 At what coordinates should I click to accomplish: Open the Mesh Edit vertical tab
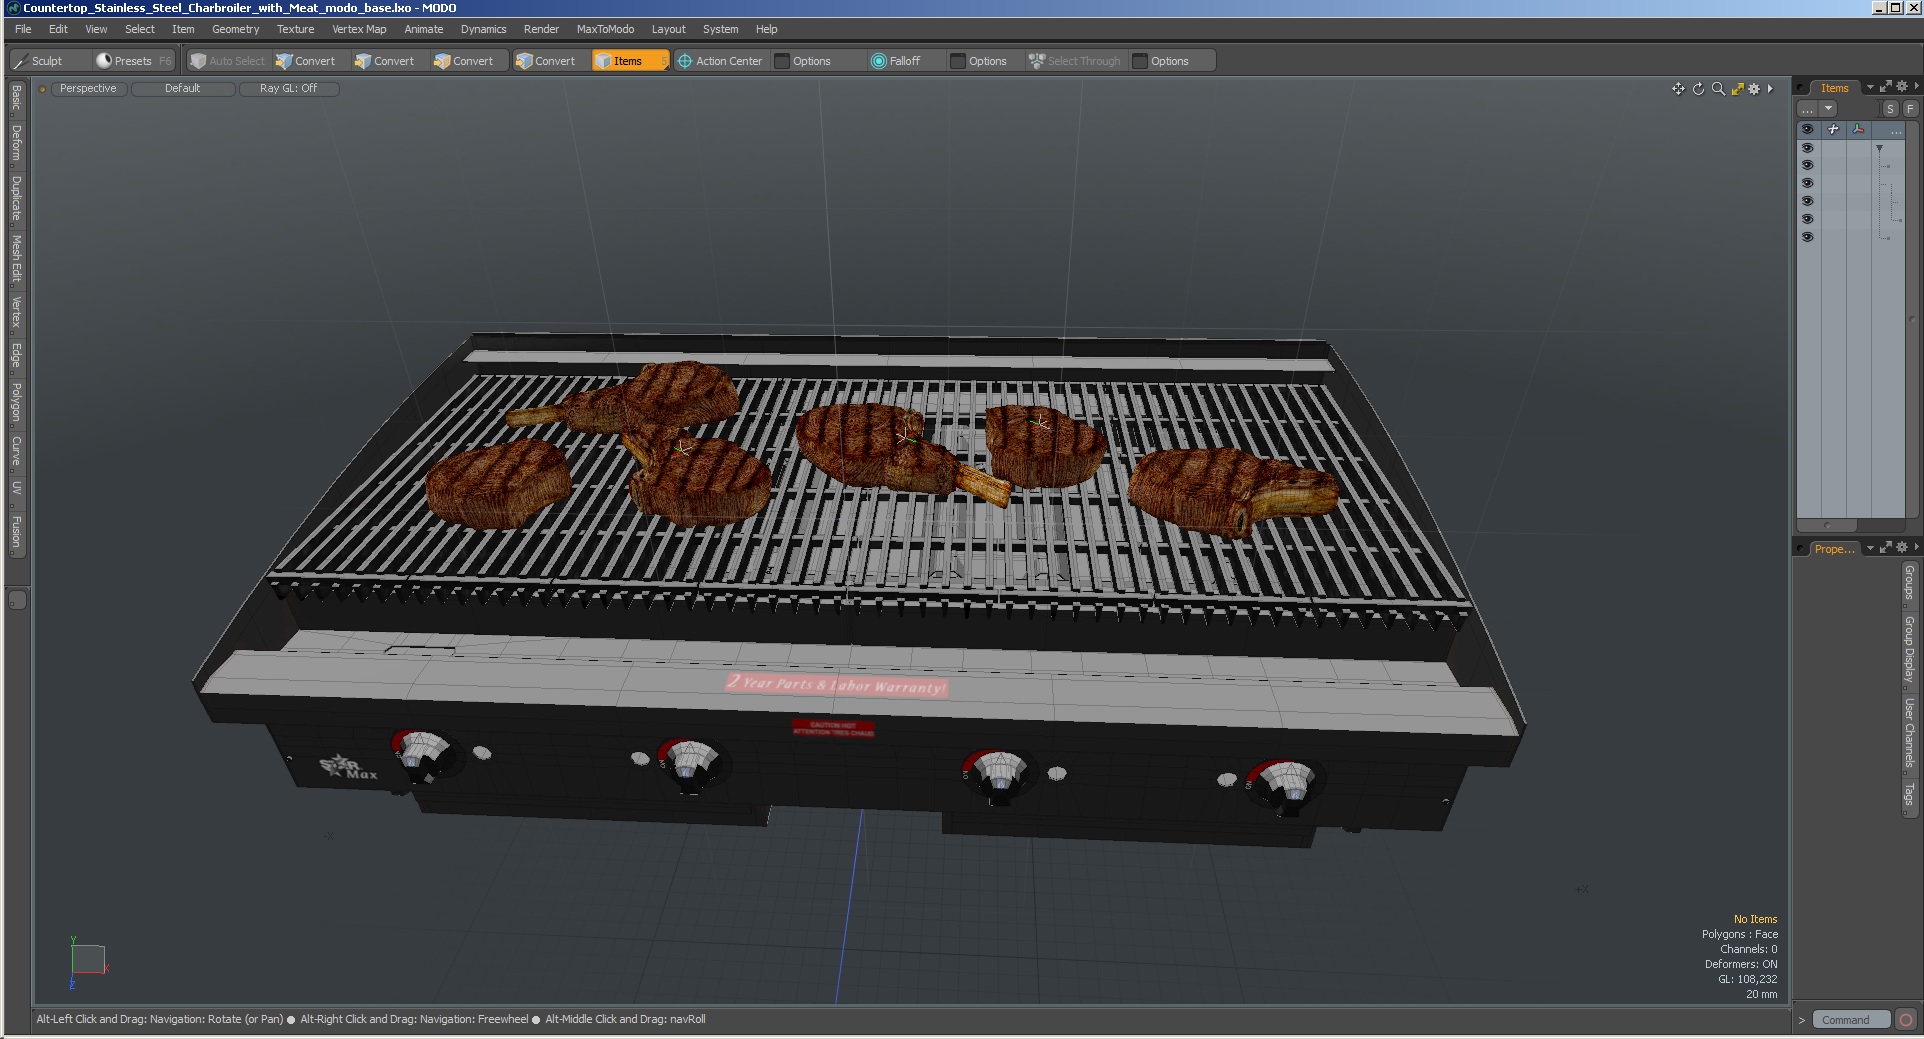pos(16,259)
